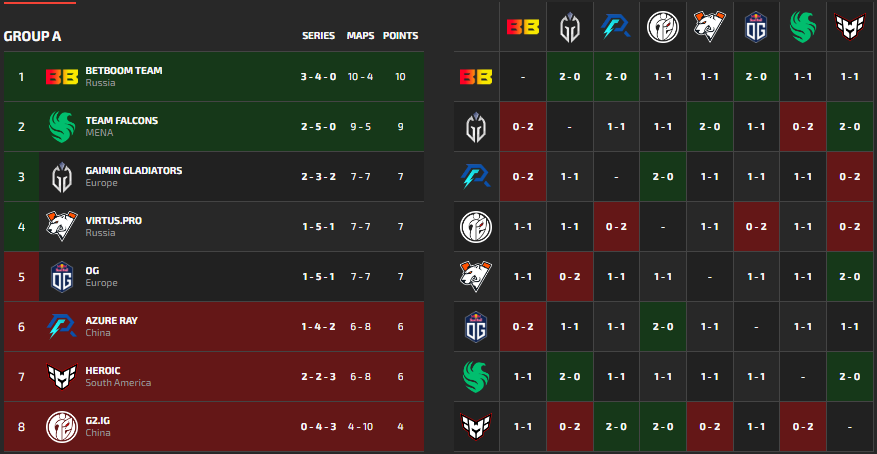Open Gaimin Gladiators logo in standings row 3
This screenshot has width=877, height=454.
pos(62,177)
